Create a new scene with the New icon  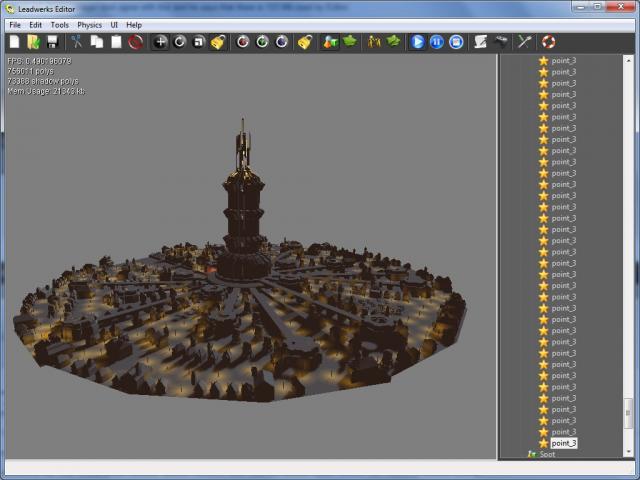14,42
